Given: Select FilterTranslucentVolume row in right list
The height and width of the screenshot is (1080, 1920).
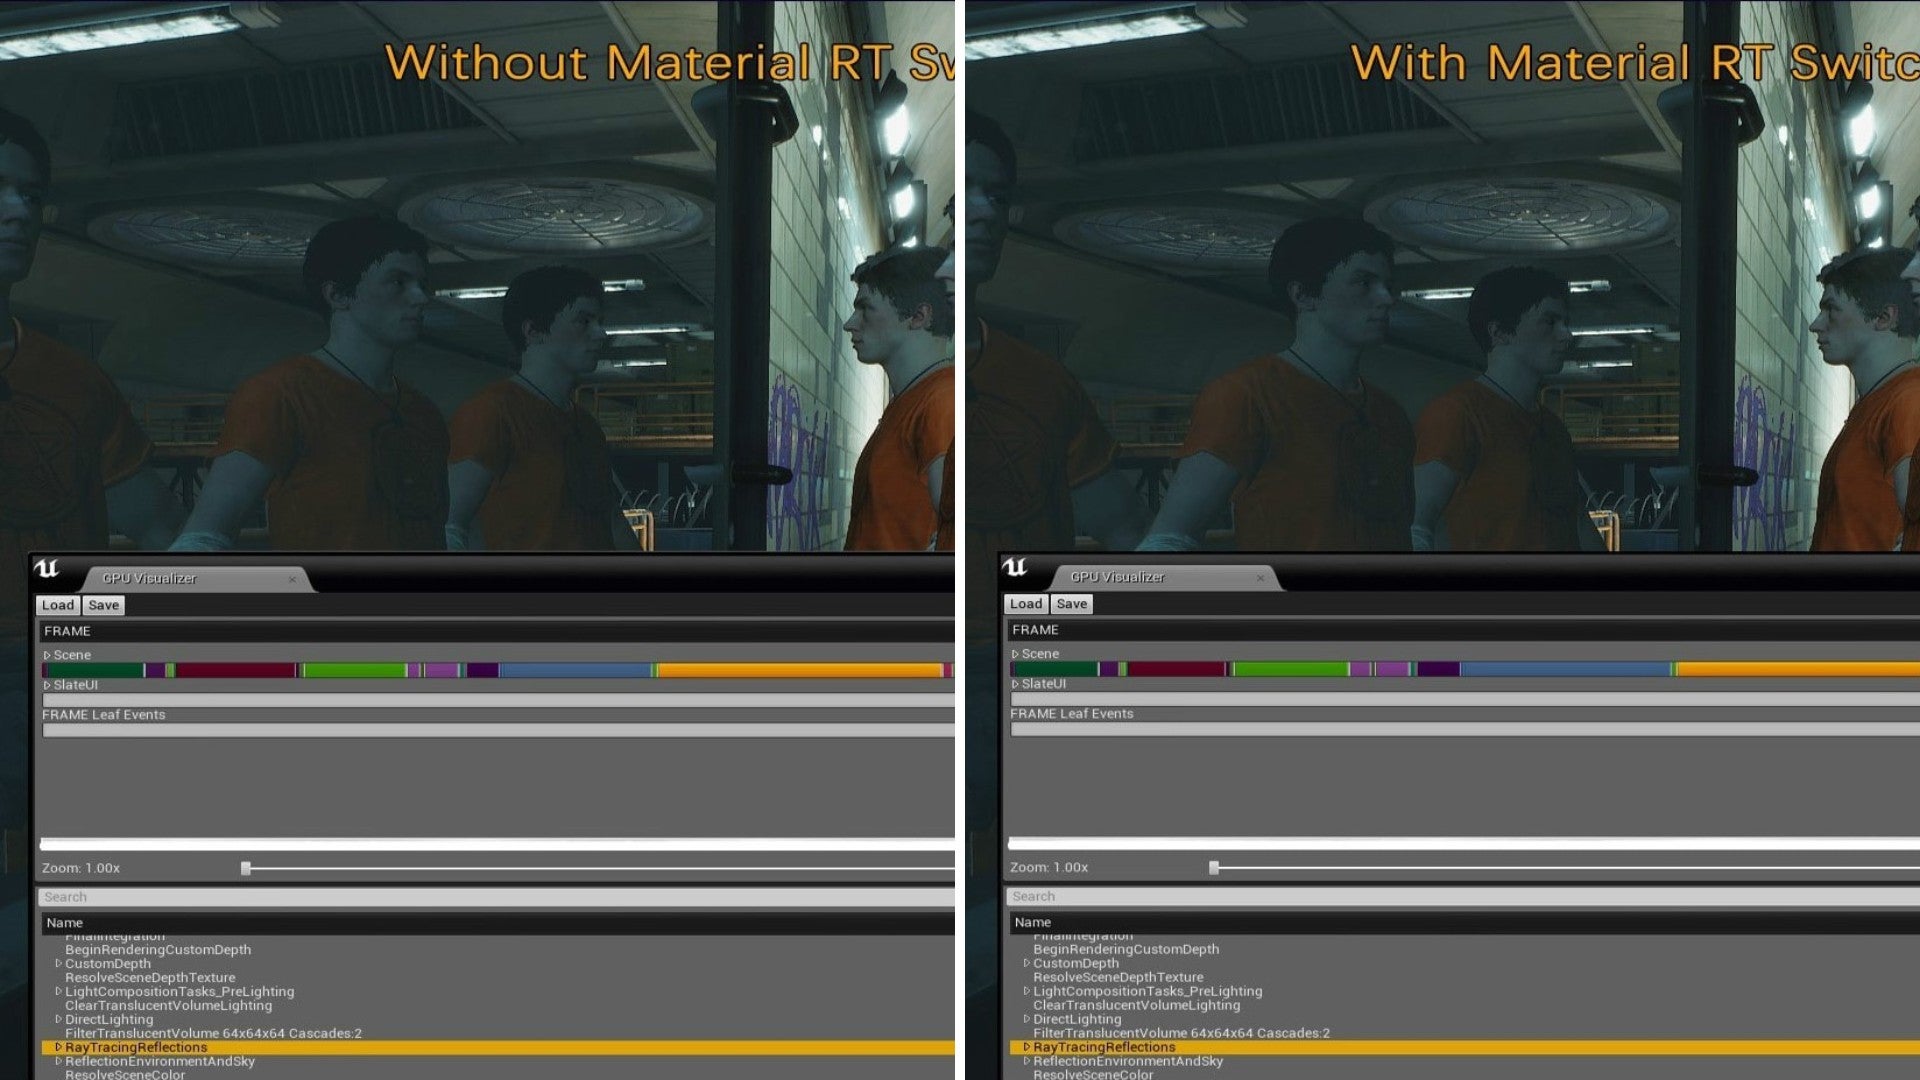Looking at the screenshot, I should [1181, 1034].
